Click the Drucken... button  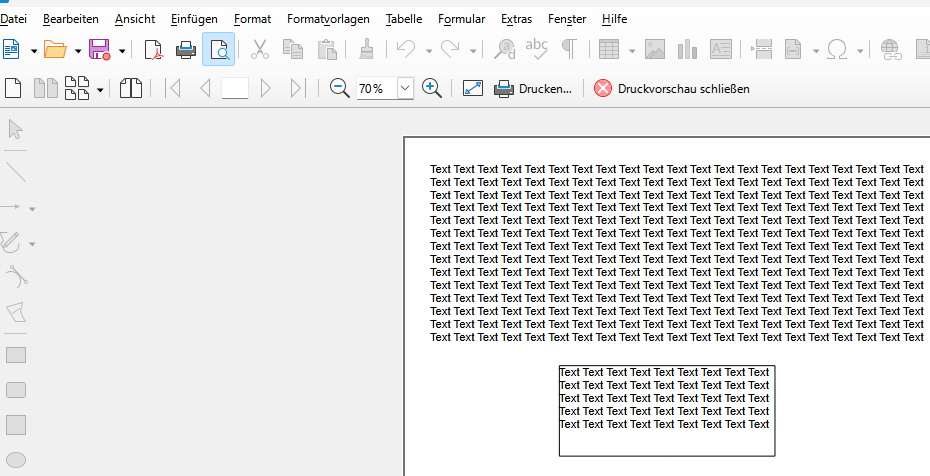pos(533,88)
